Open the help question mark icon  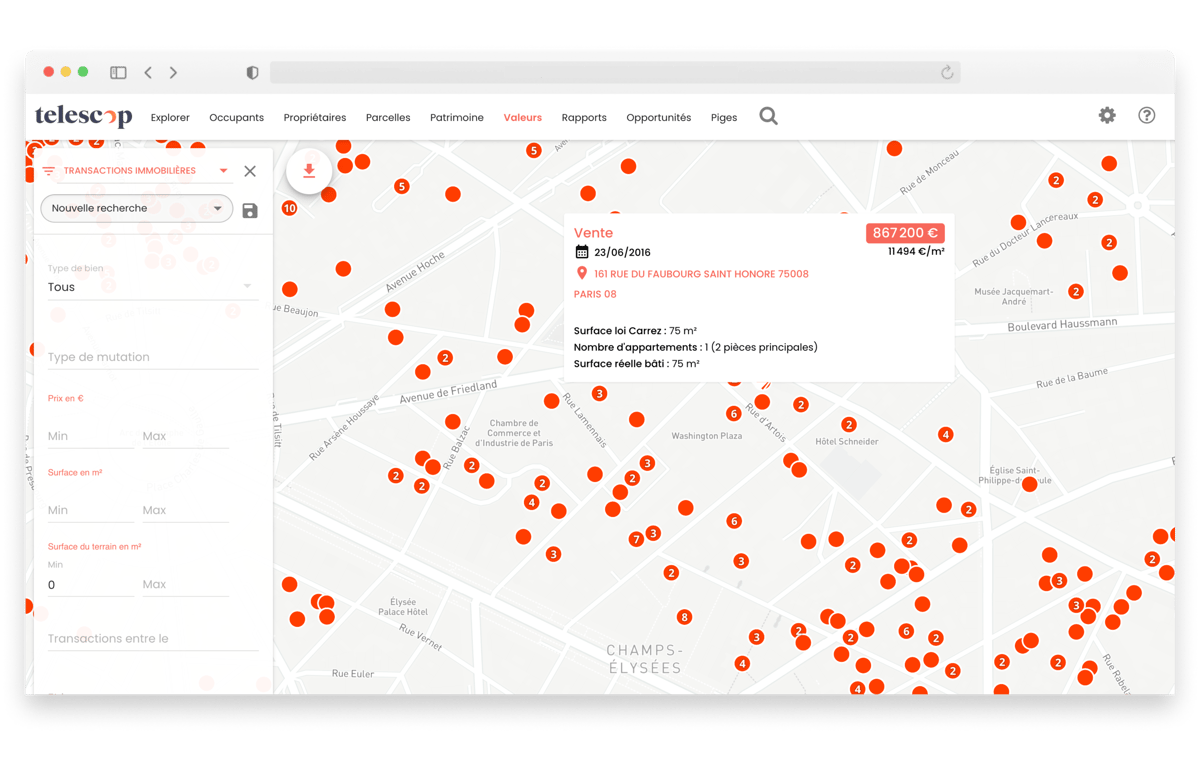coord(1146,115)
